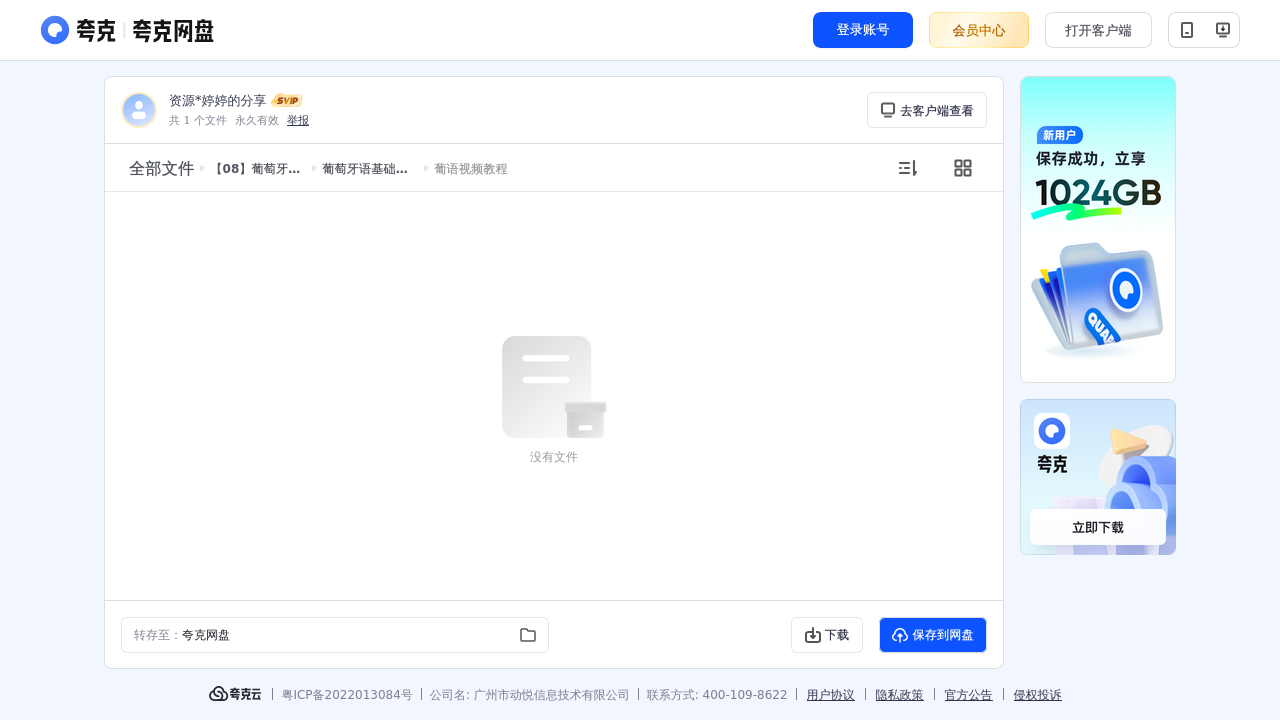Go to 全部文件 breadcrumb
Image resolution: width=1280 pixels, height=720 pixels.
(x=161, y=168)
